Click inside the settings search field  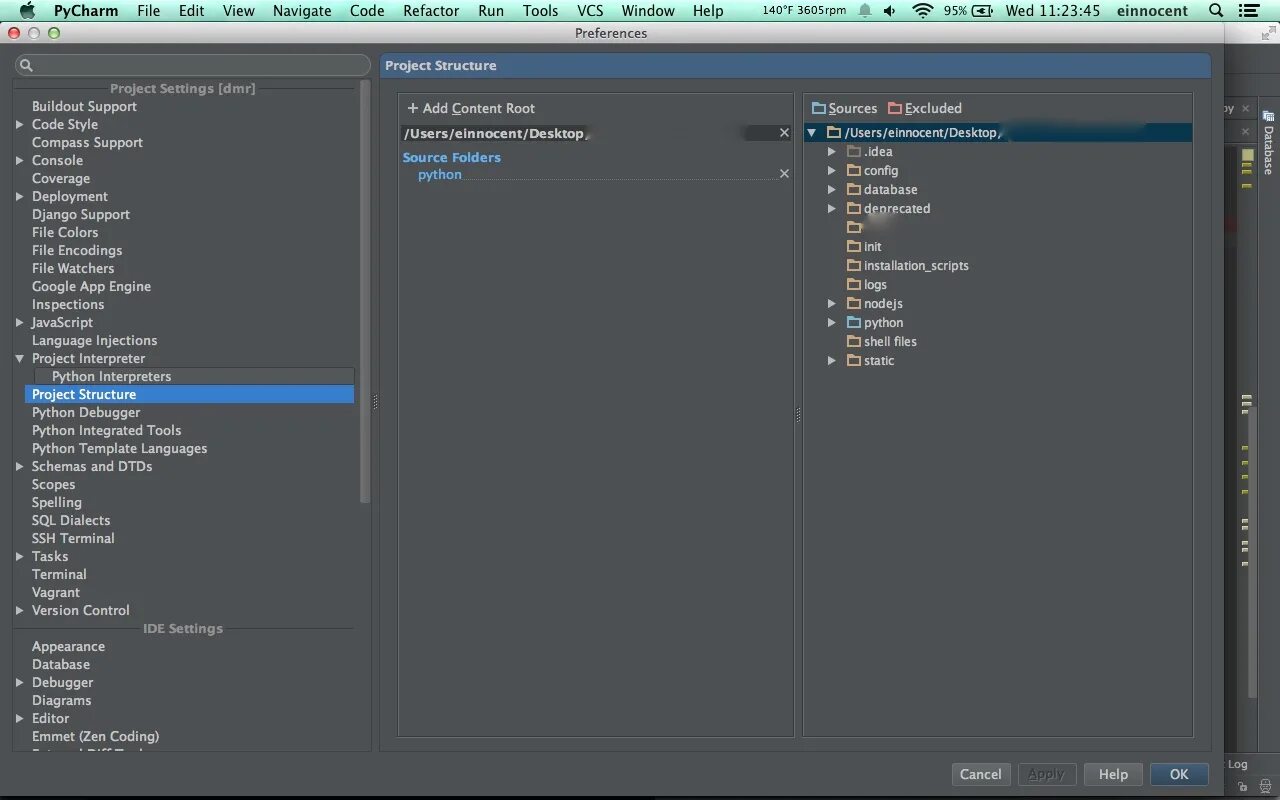pyautogui.click(x=193, y=65)
